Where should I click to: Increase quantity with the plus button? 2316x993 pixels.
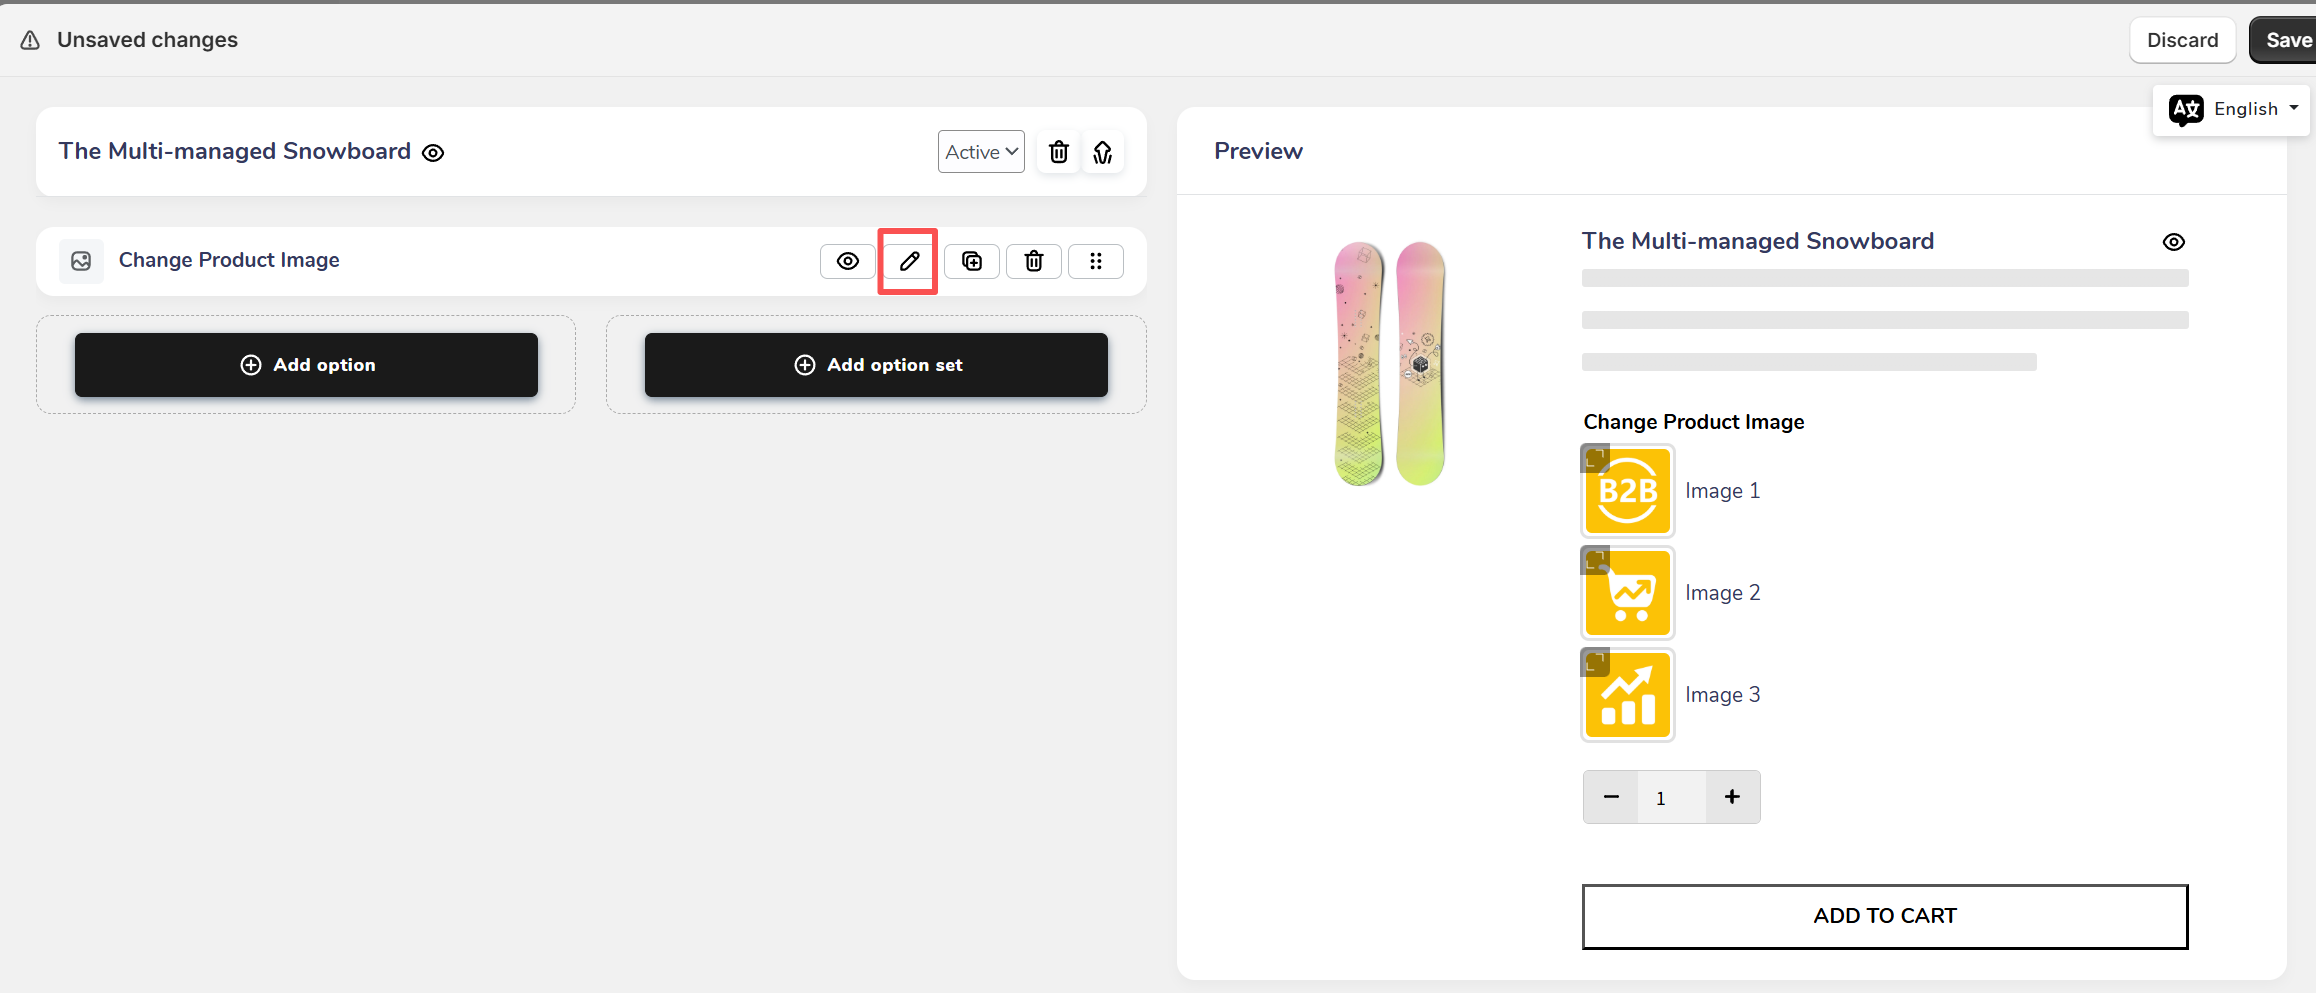pos(1732,797)
